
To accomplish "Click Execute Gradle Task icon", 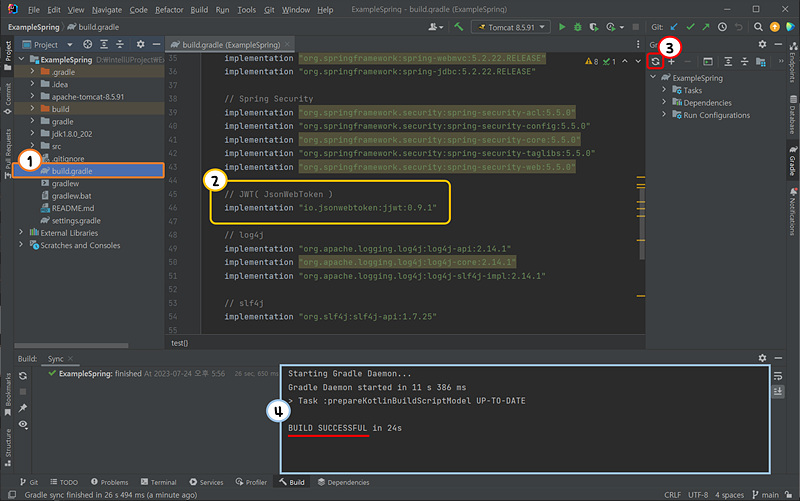I will click(x=708, y=62).
